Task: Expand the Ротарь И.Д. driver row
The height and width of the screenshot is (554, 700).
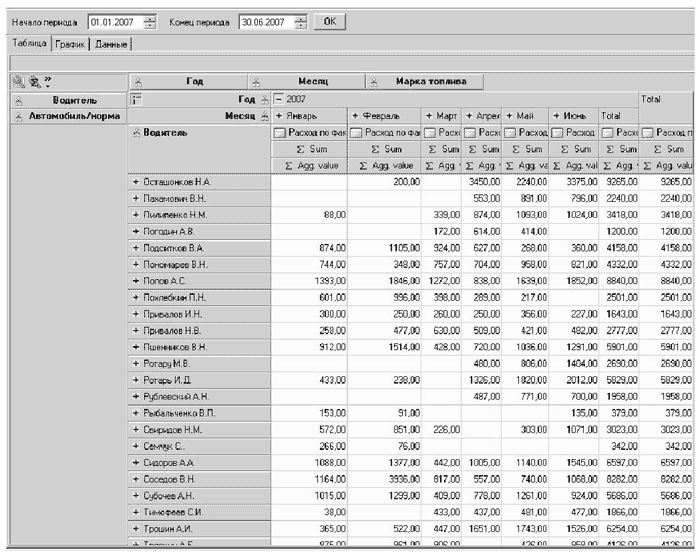Action: pyautogui.click(x=136, y=380)
